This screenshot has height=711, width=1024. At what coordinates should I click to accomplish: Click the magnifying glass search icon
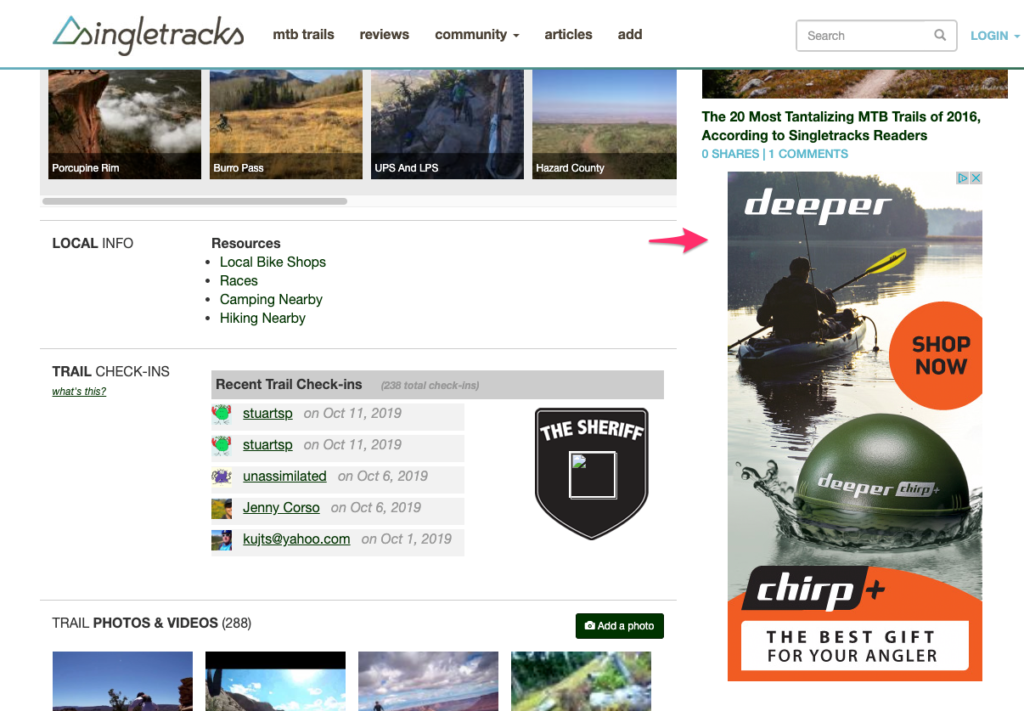[x=939, y=35]
